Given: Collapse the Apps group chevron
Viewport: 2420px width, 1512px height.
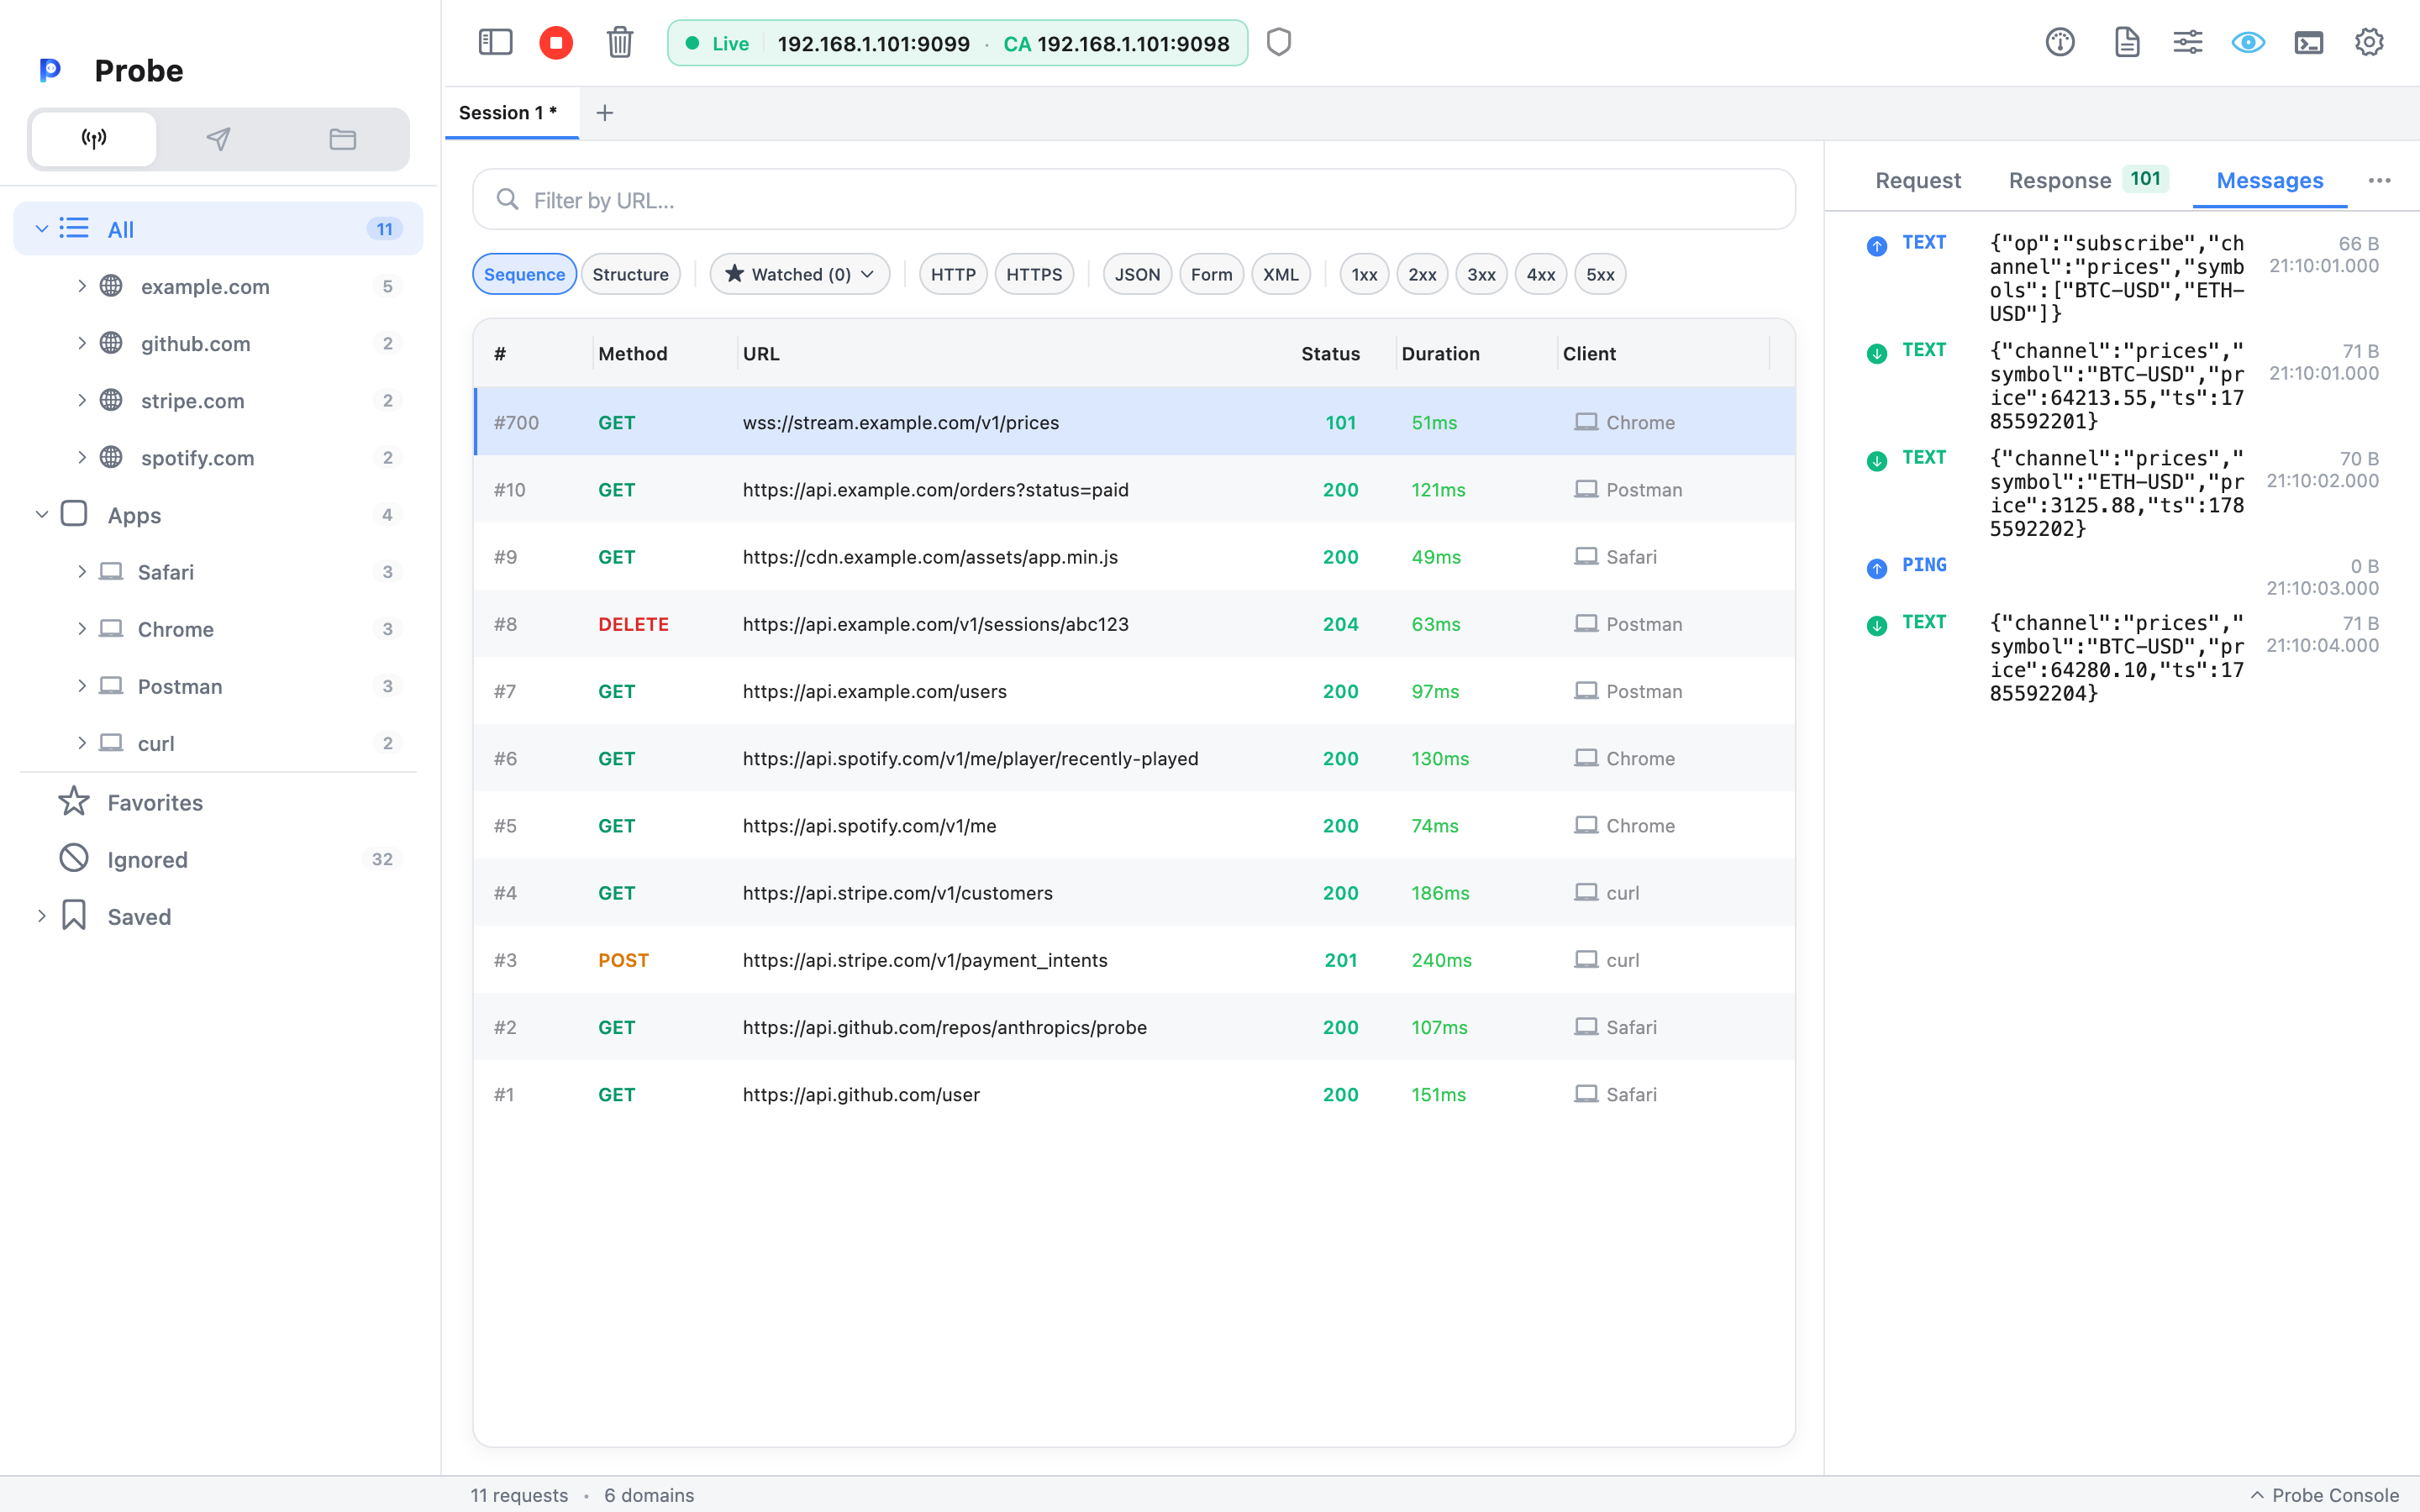Looking at the screenshot, I should pyautogui.click(x=42, y=515).
